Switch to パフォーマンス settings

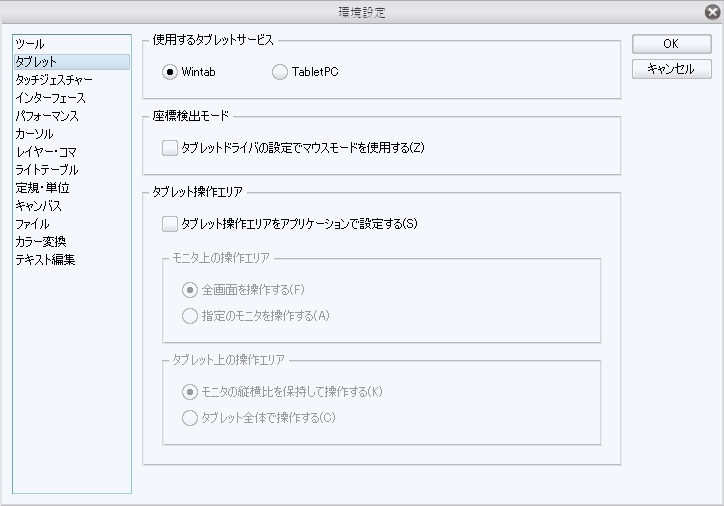tap(48, 116)
